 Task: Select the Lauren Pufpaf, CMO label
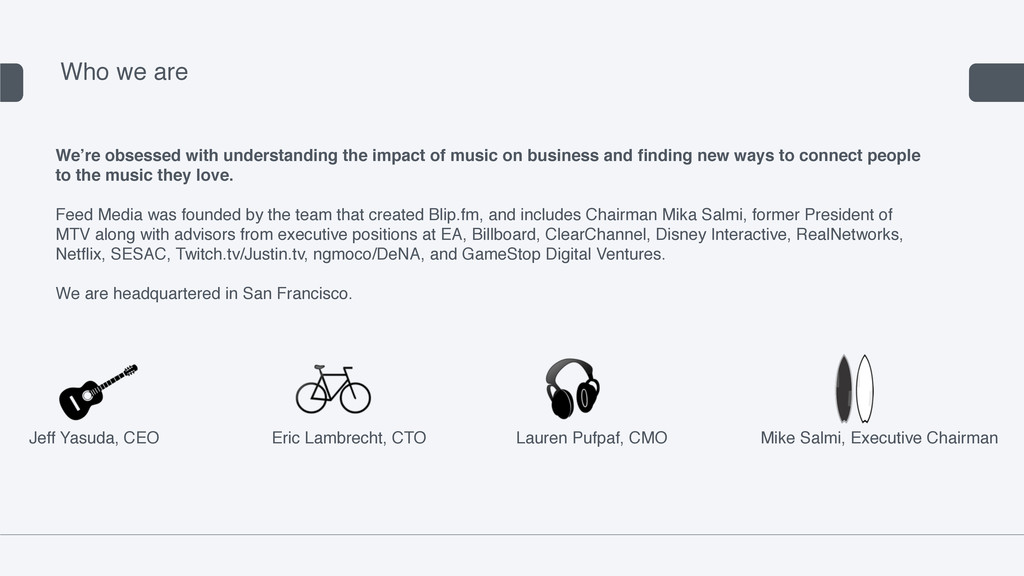pos(592,438)
